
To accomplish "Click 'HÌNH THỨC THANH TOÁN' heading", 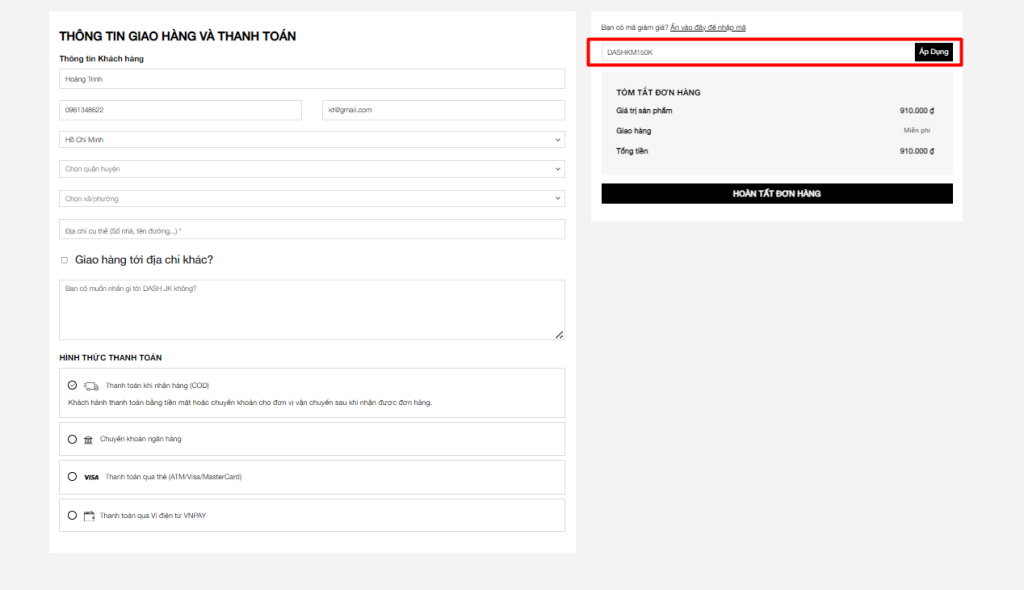I will (x=110, y=358).
